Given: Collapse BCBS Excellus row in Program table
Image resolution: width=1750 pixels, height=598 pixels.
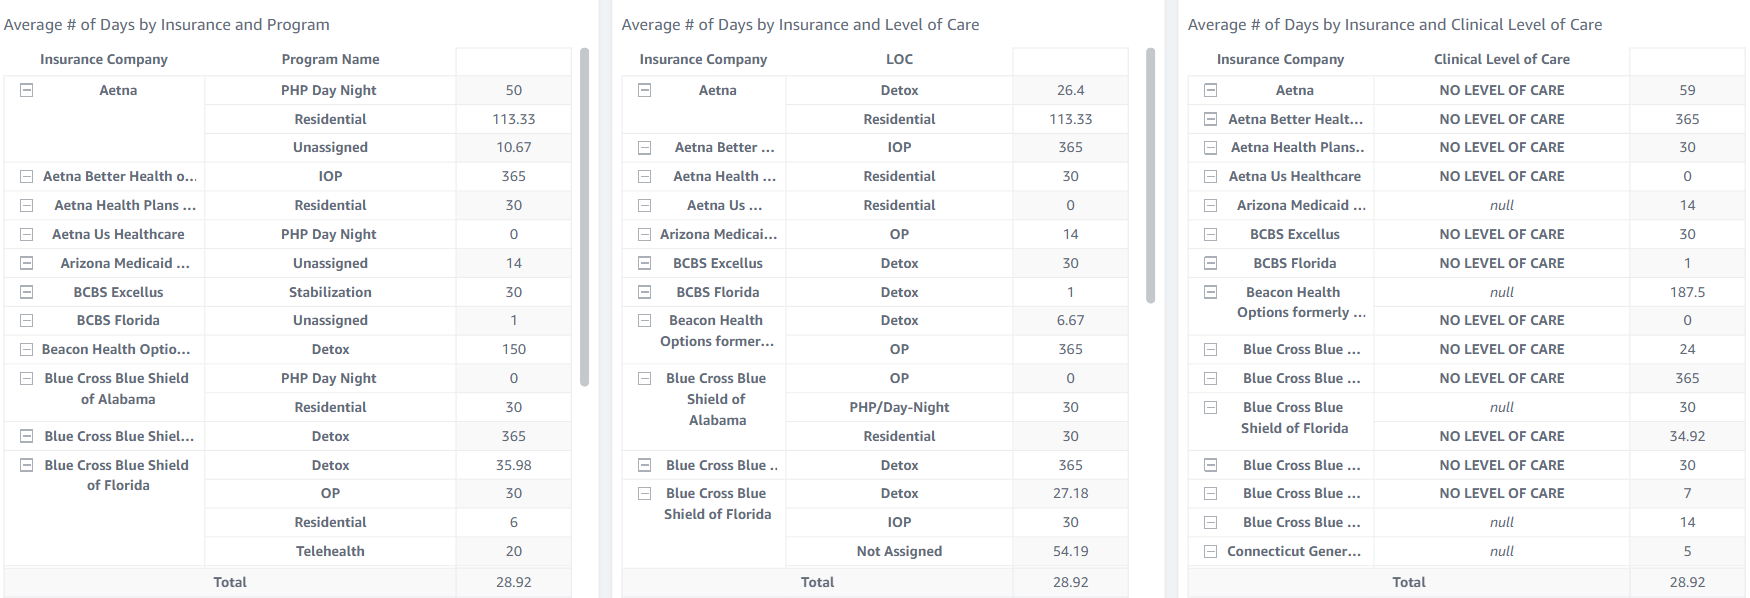Looking at the screenshot, I should tap(27, 292).
